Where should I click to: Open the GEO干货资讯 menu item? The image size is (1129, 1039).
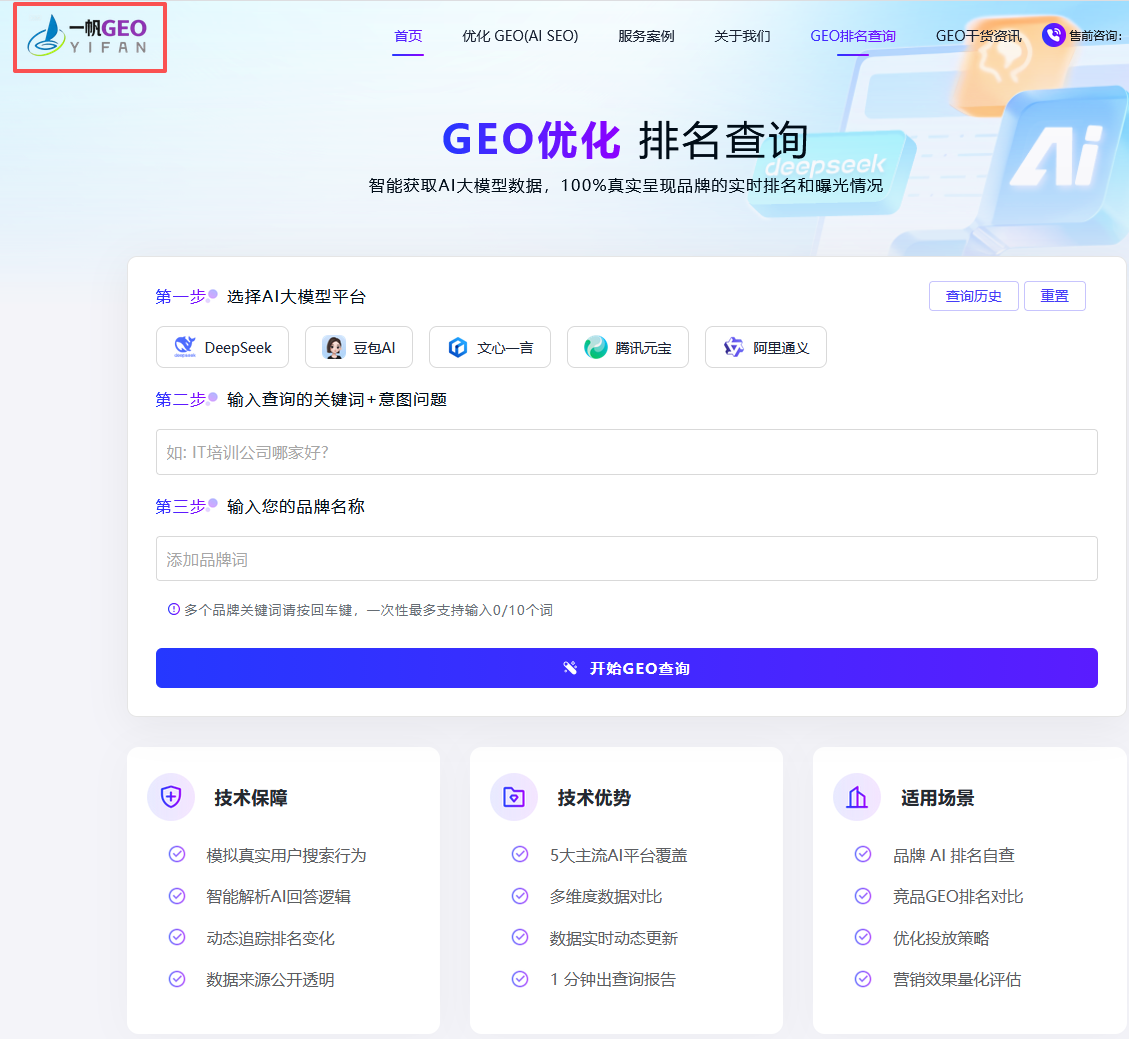click(x=979, y=36)
